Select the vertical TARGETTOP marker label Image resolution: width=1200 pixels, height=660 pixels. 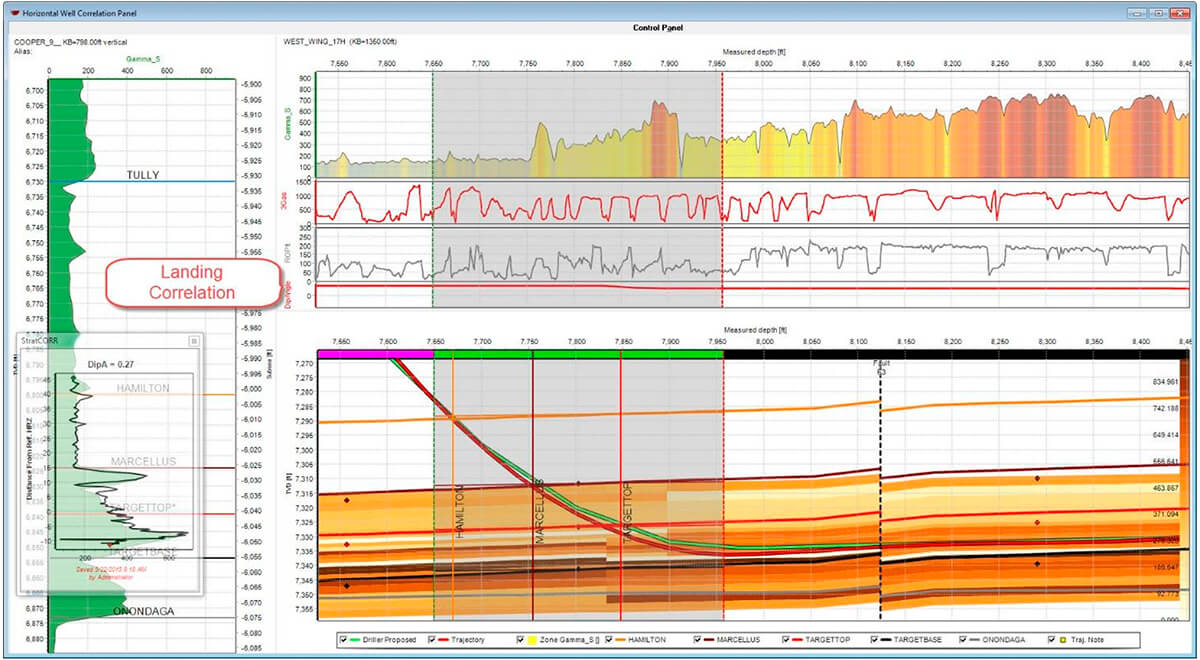627,512
